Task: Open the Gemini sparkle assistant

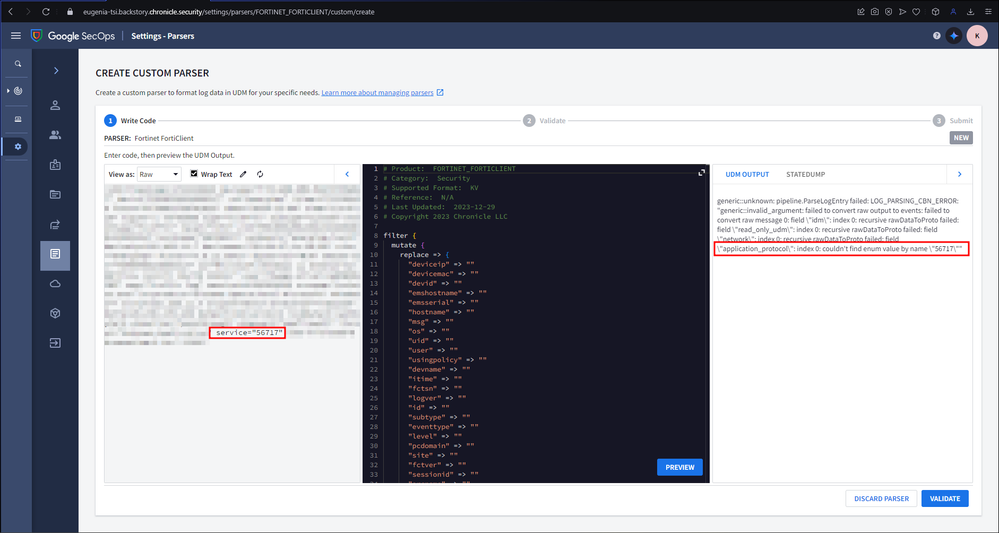Action: pos(954,36)
